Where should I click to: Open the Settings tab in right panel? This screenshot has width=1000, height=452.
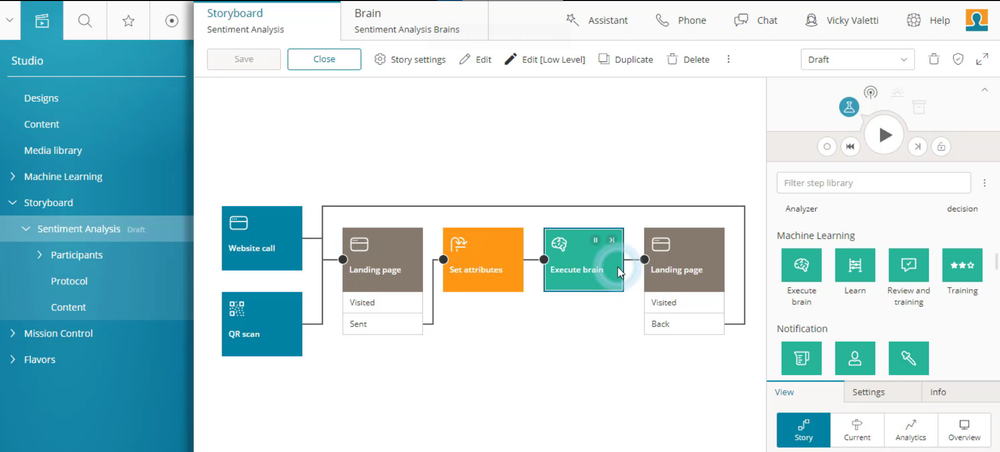pos(883,392)
